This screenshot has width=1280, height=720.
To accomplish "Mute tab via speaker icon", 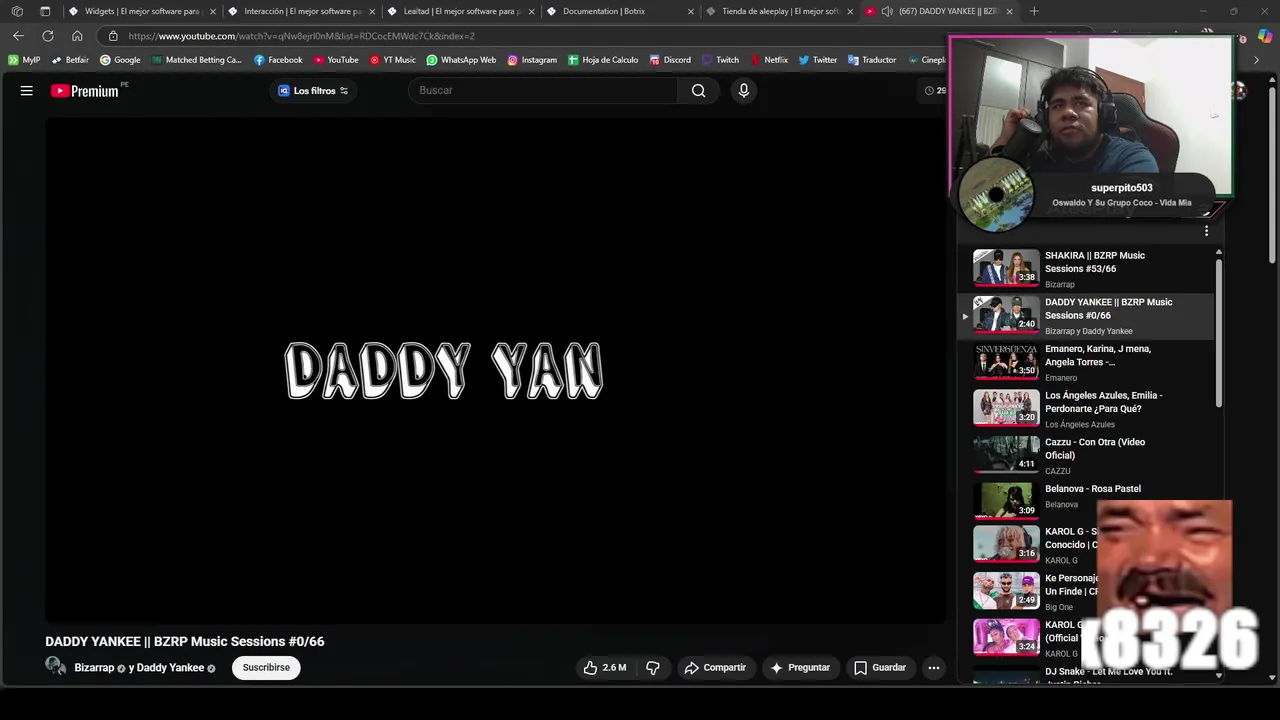I will [x=887, y=11].
